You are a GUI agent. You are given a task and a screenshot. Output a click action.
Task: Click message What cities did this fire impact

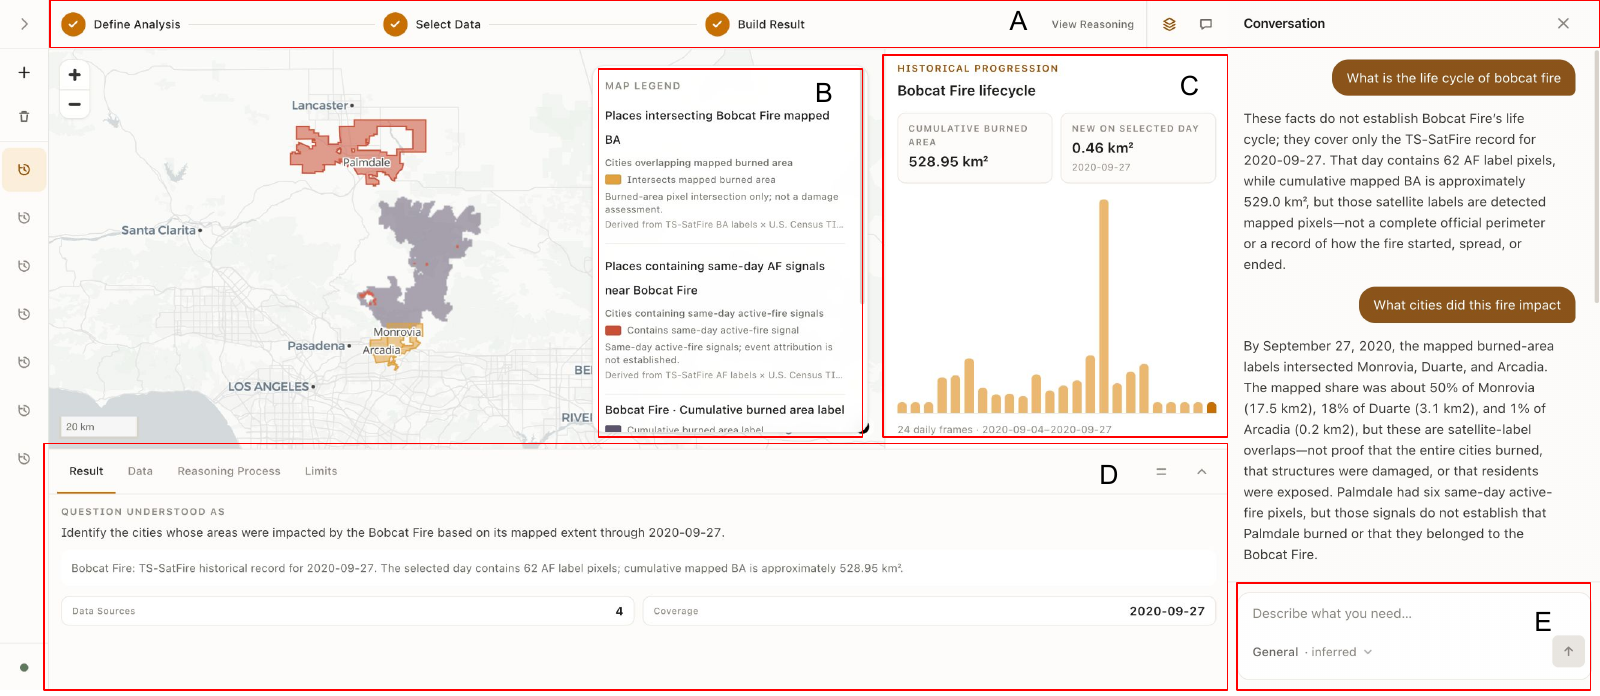pyautogui.click(x=1467, y=305)
